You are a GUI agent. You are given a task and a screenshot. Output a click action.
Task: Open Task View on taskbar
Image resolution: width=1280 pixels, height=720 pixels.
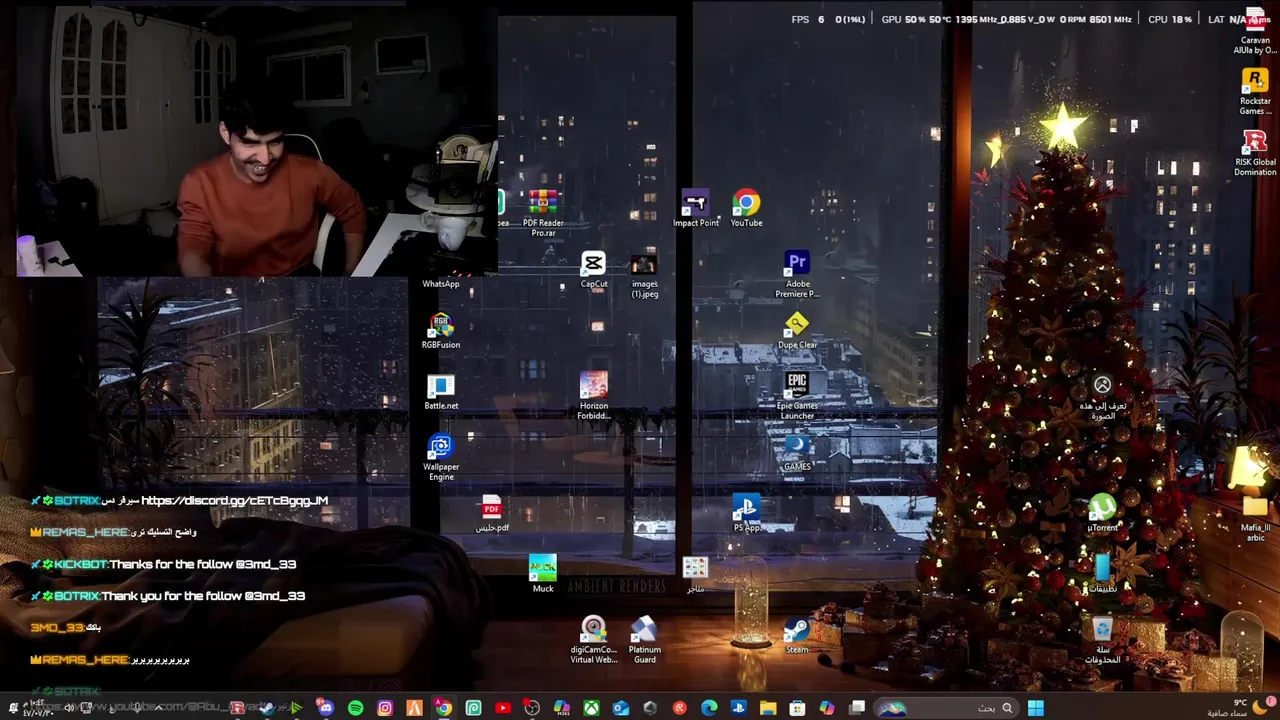(x=857, y=708)
